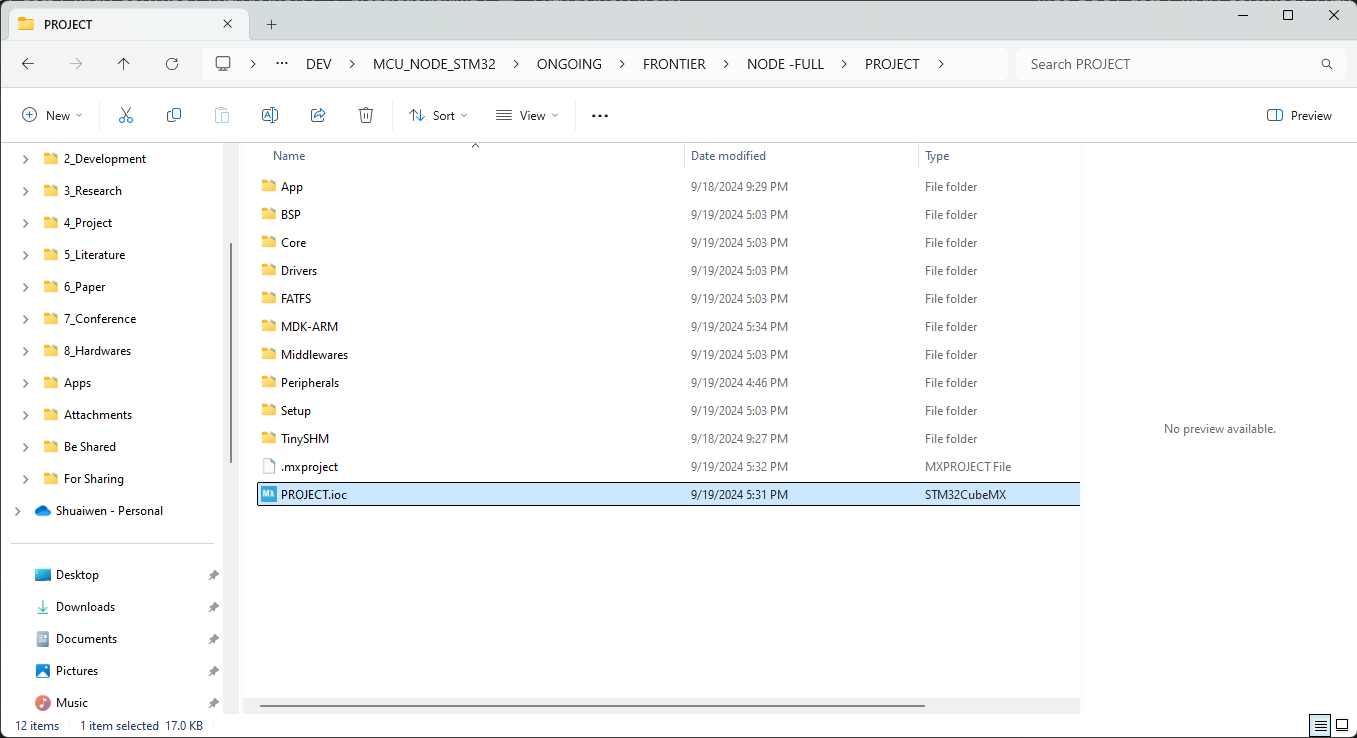The height and width of the screenshot is (738, 1357).
Task: Select the FATFS folder row
Action: pos(668,298)
